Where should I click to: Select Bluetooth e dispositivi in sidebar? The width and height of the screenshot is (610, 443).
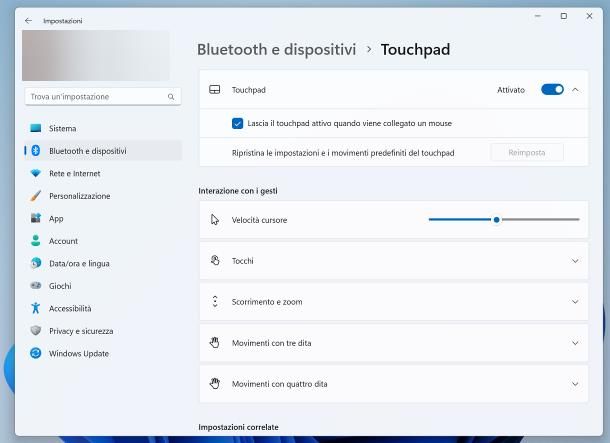coord(103,151)
